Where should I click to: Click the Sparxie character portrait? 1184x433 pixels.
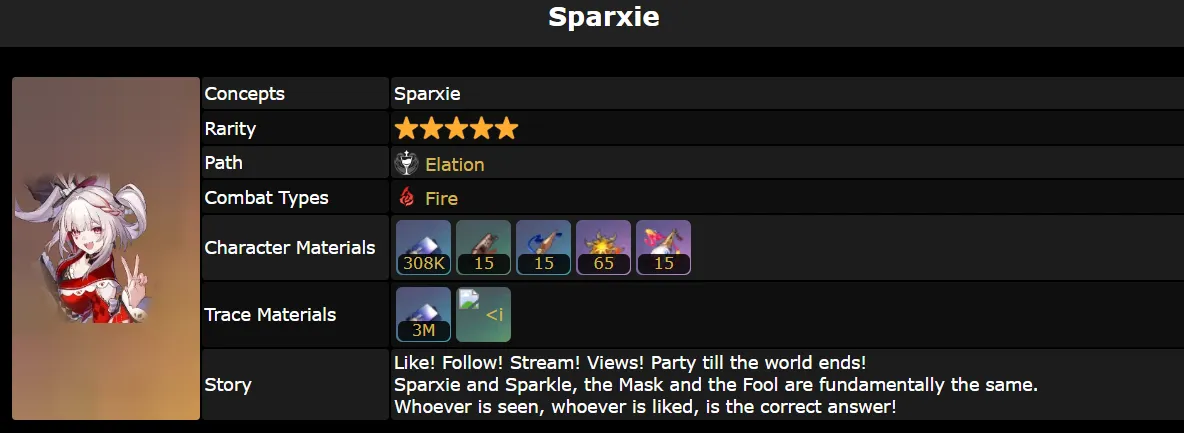(x=106, y=248)
